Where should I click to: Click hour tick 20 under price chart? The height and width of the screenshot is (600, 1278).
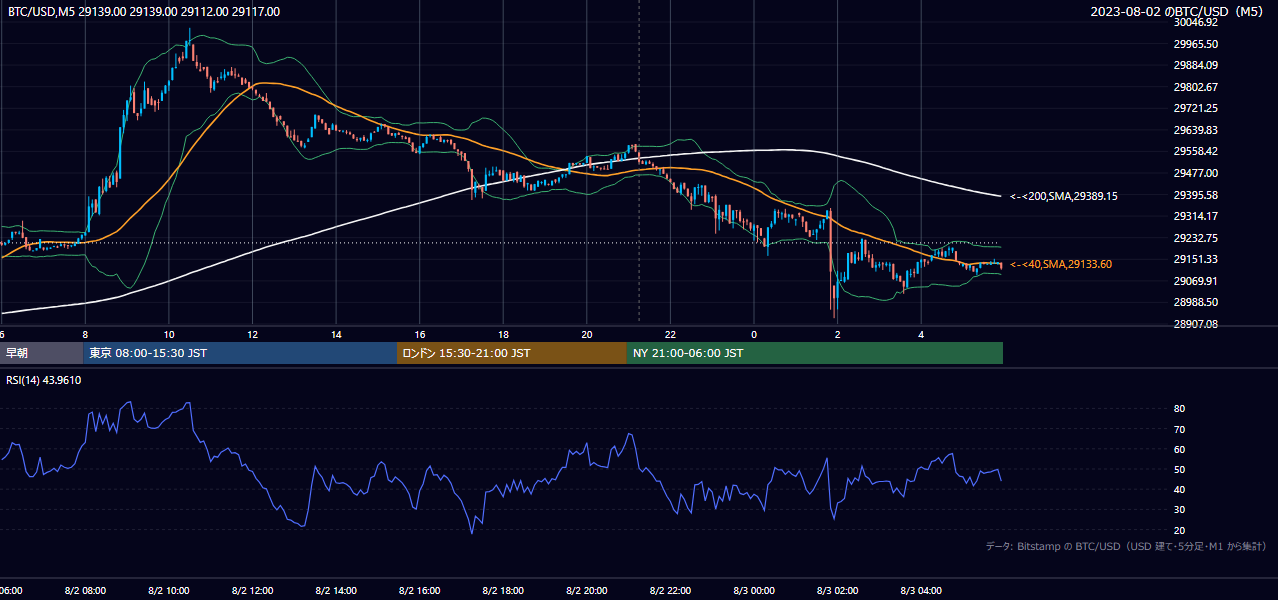[587, 335]
